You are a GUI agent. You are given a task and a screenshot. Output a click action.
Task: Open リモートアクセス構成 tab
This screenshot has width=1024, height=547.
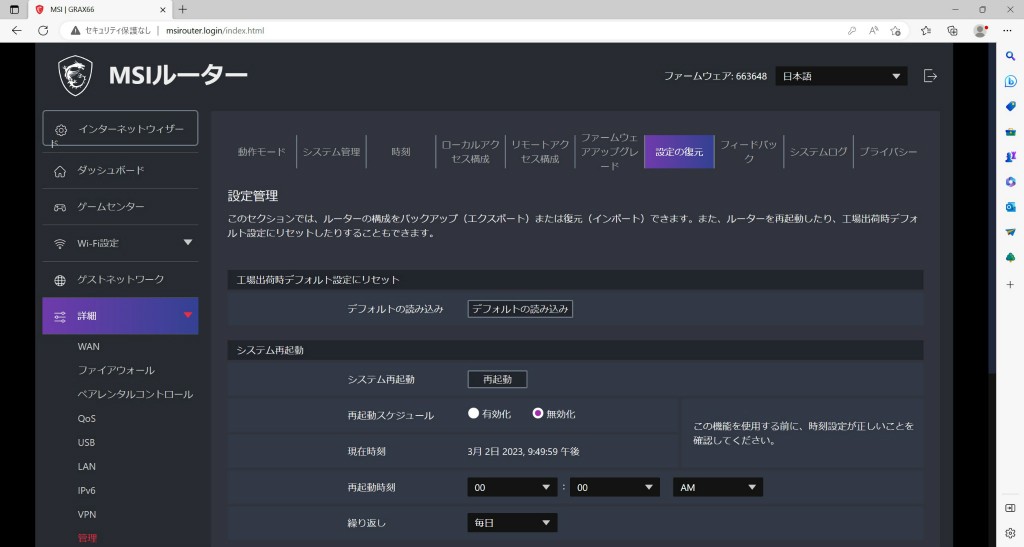tap(540, 151)
